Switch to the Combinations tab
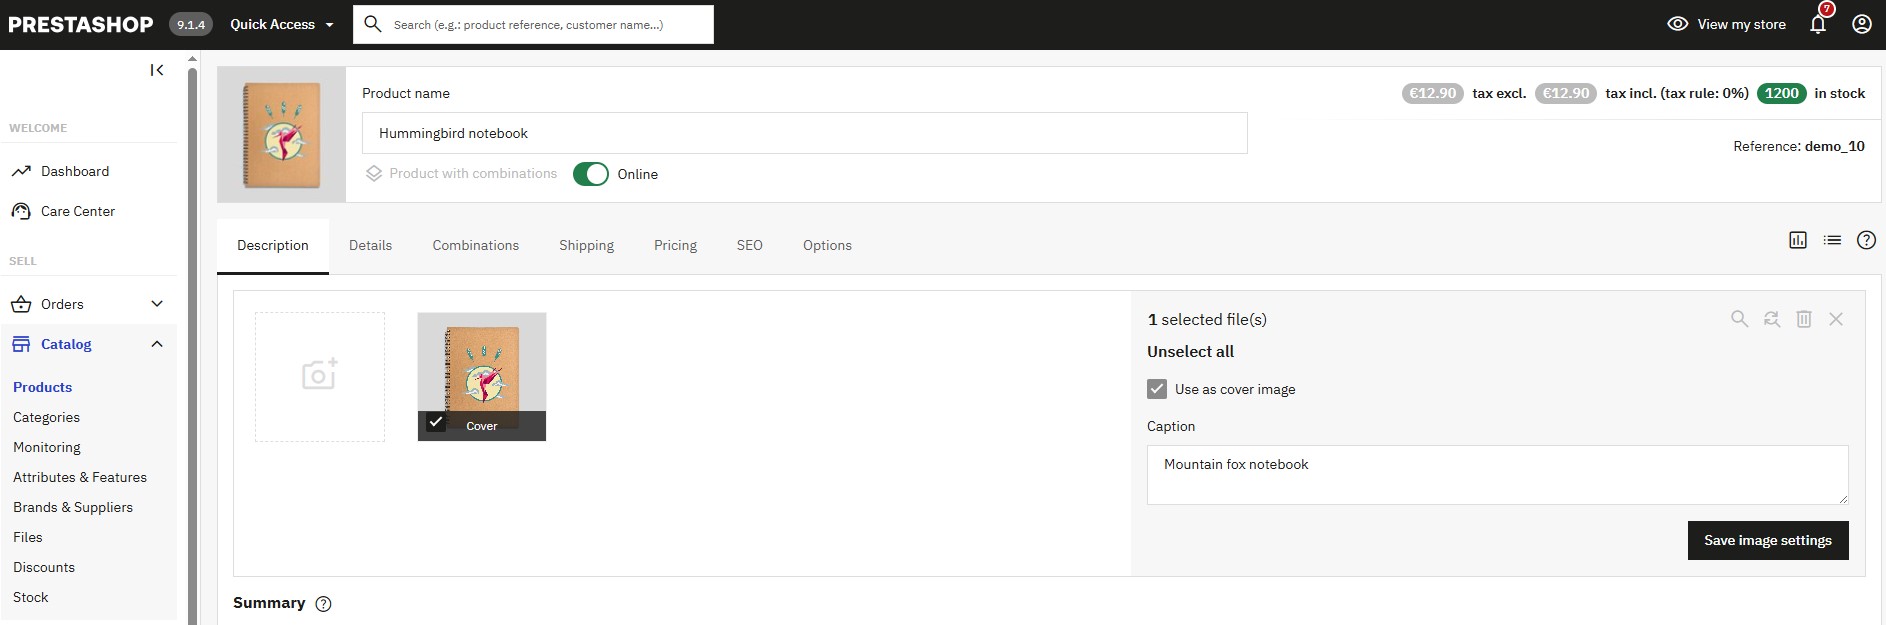Screen dimensions: 1886x625 click(x=476, y=245)
